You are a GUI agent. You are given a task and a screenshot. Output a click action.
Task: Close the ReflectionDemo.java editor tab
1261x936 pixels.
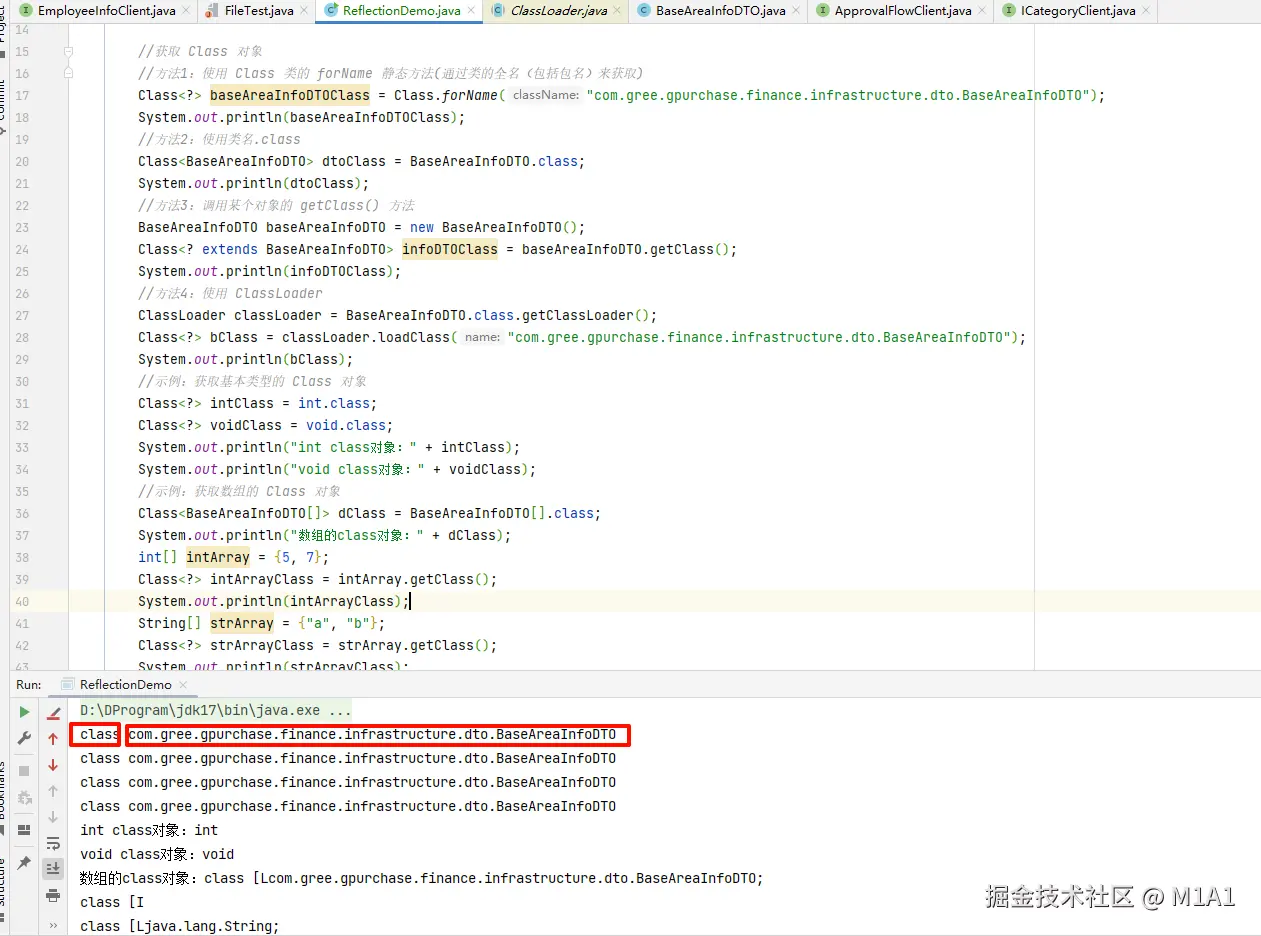tap(472, 11)
